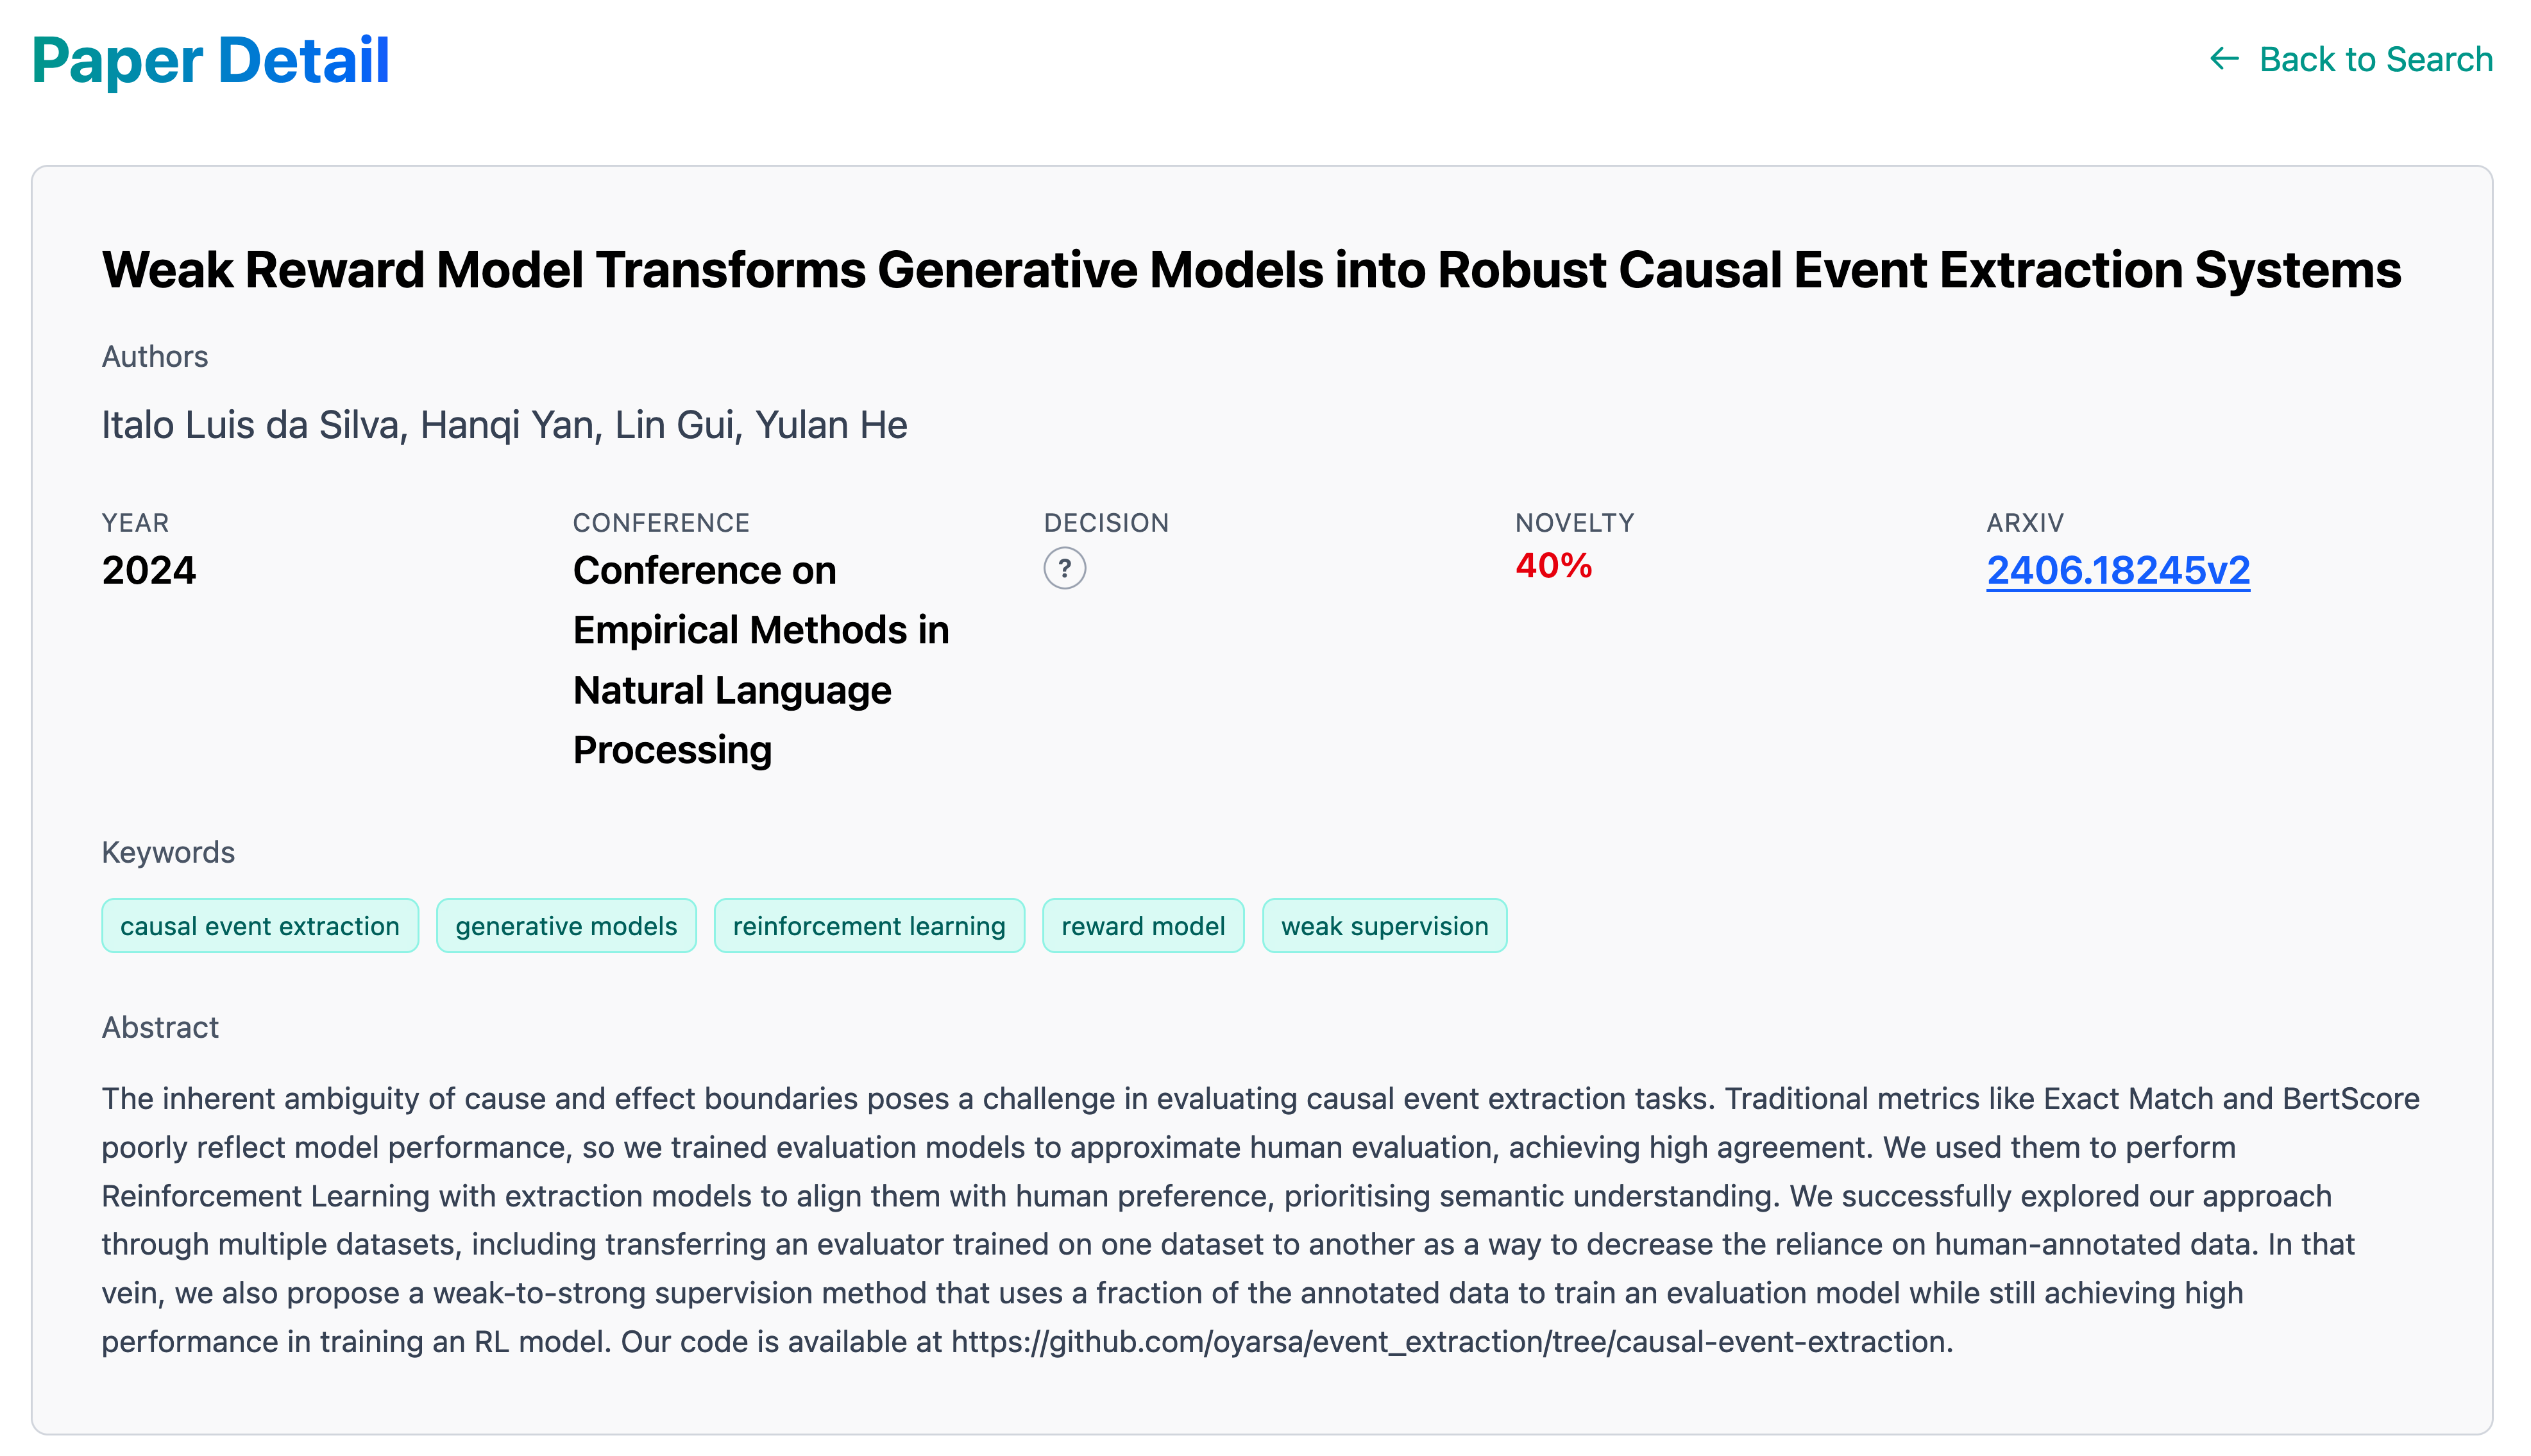
Task: Click the author names line
Action: (504, 425)
